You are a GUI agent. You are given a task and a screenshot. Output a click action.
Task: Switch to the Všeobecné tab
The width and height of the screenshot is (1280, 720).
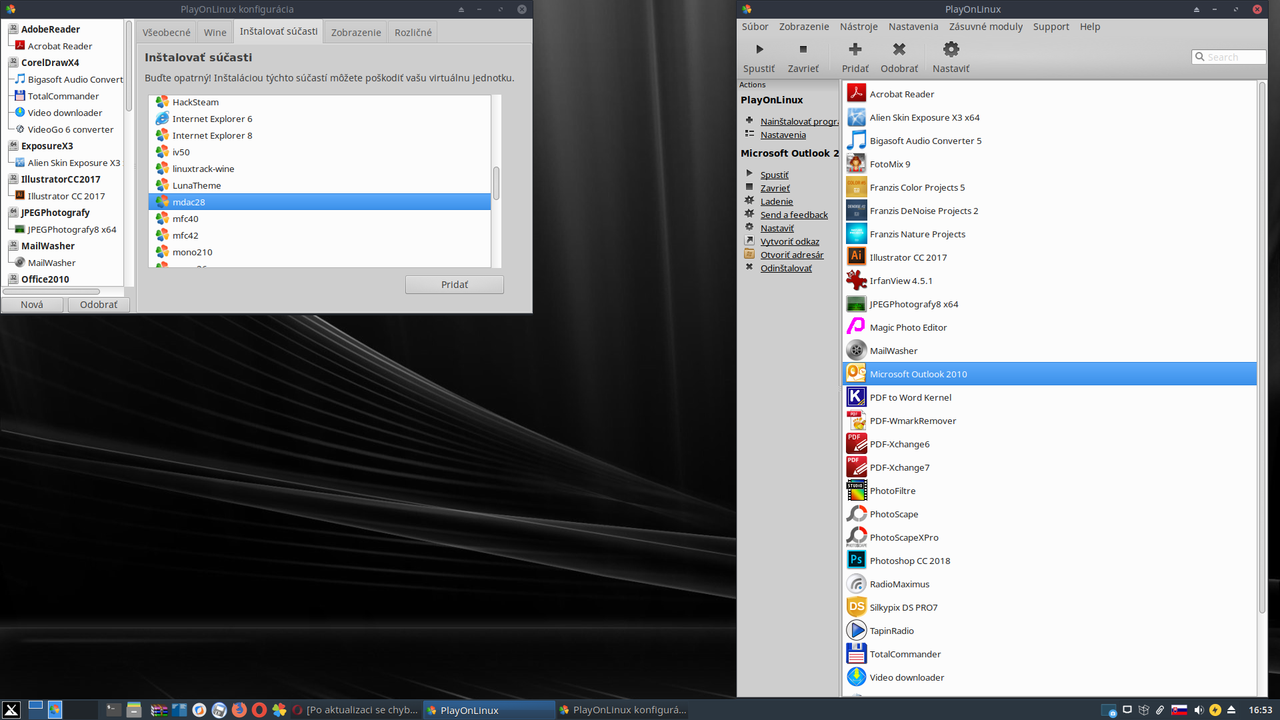(x=166, y=32)
